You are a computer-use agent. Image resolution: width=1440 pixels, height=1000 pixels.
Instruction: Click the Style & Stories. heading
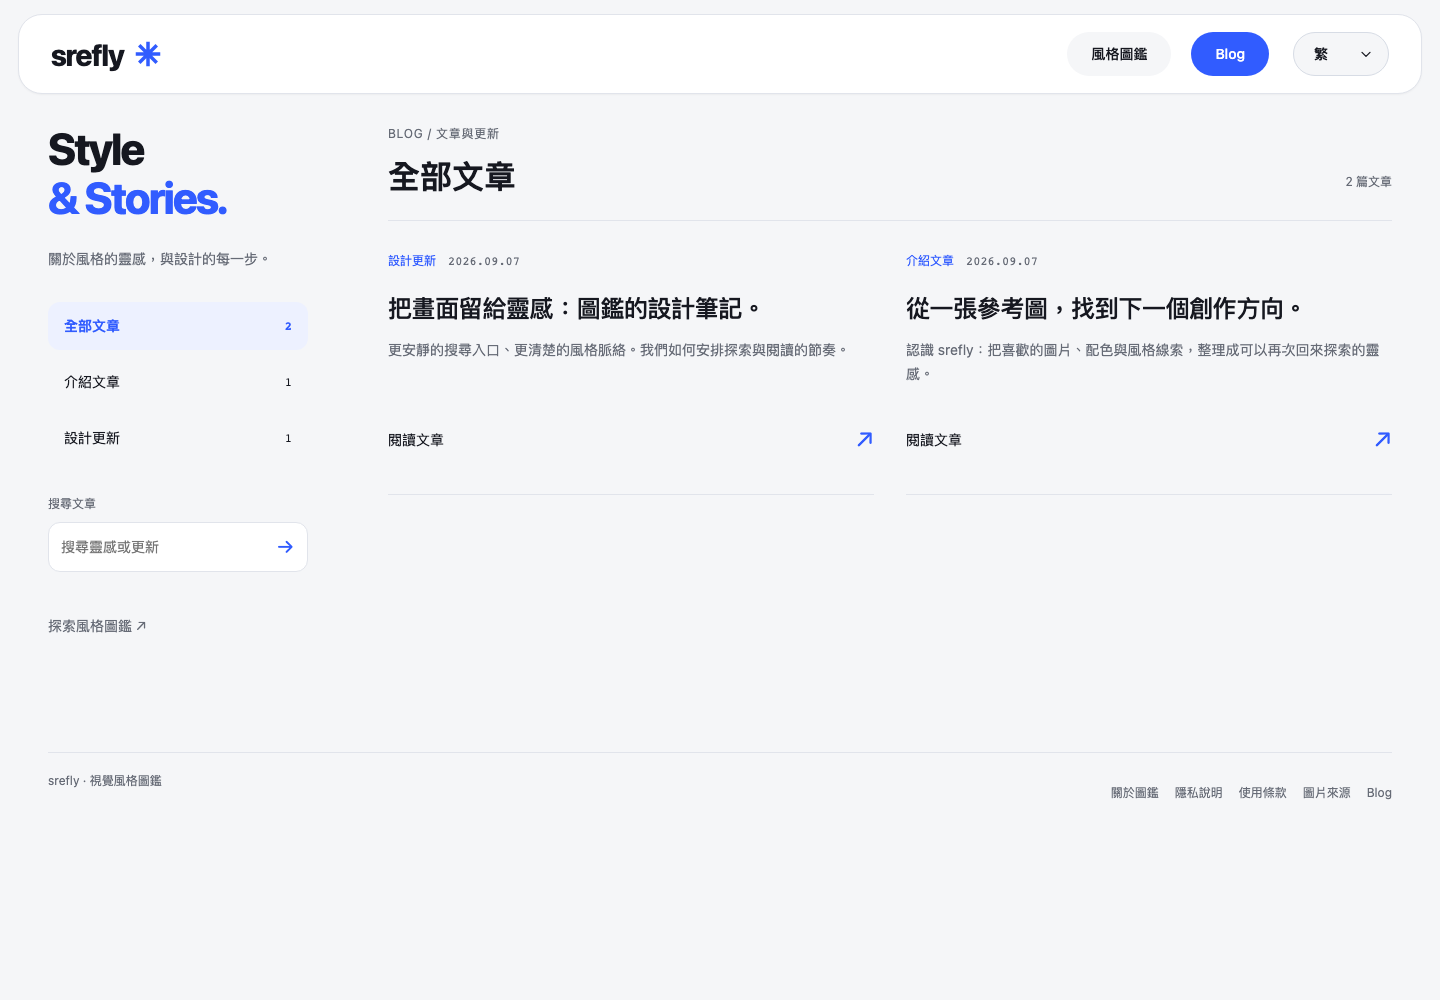coord(138,175)
